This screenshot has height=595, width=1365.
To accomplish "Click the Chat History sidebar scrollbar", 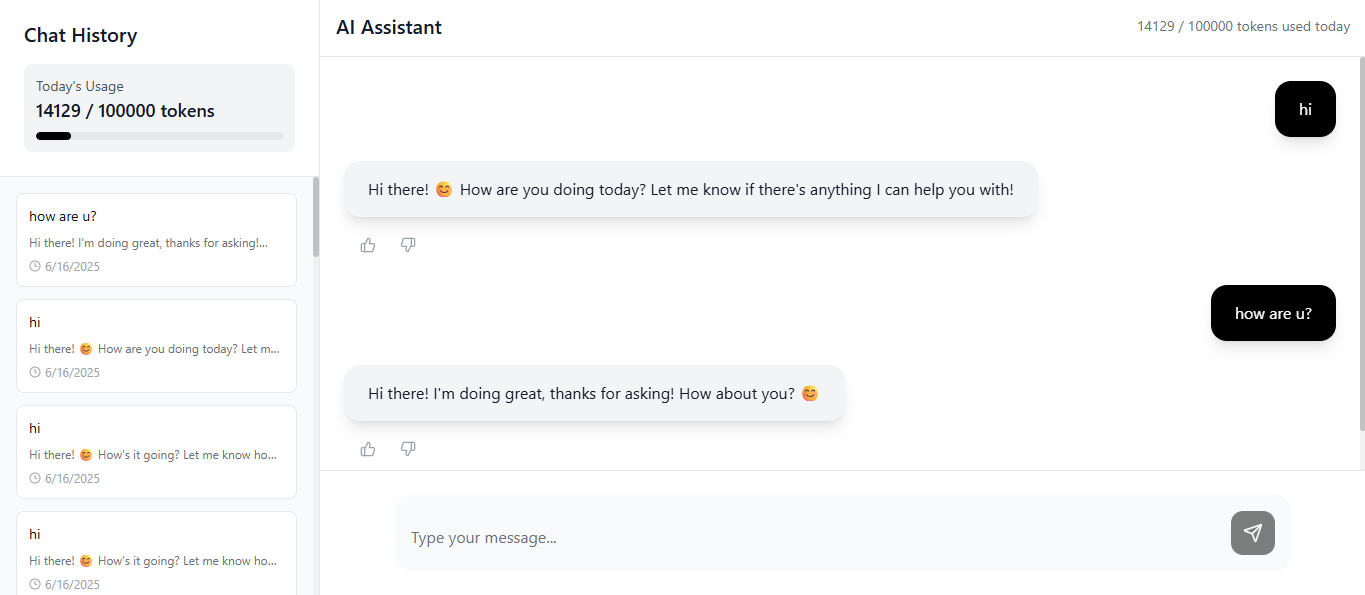I will click(x=316, y=218).
